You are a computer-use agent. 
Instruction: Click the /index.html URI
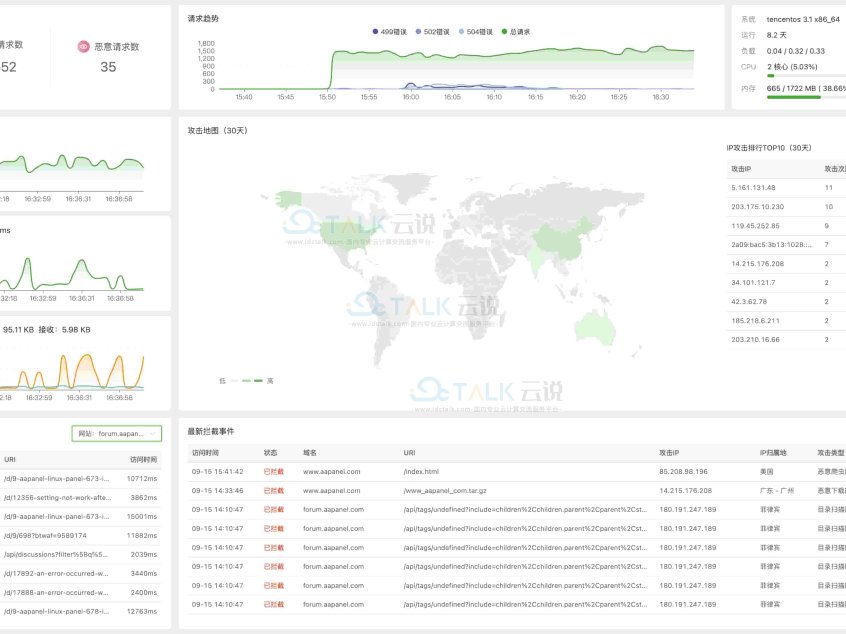(421, 472)
